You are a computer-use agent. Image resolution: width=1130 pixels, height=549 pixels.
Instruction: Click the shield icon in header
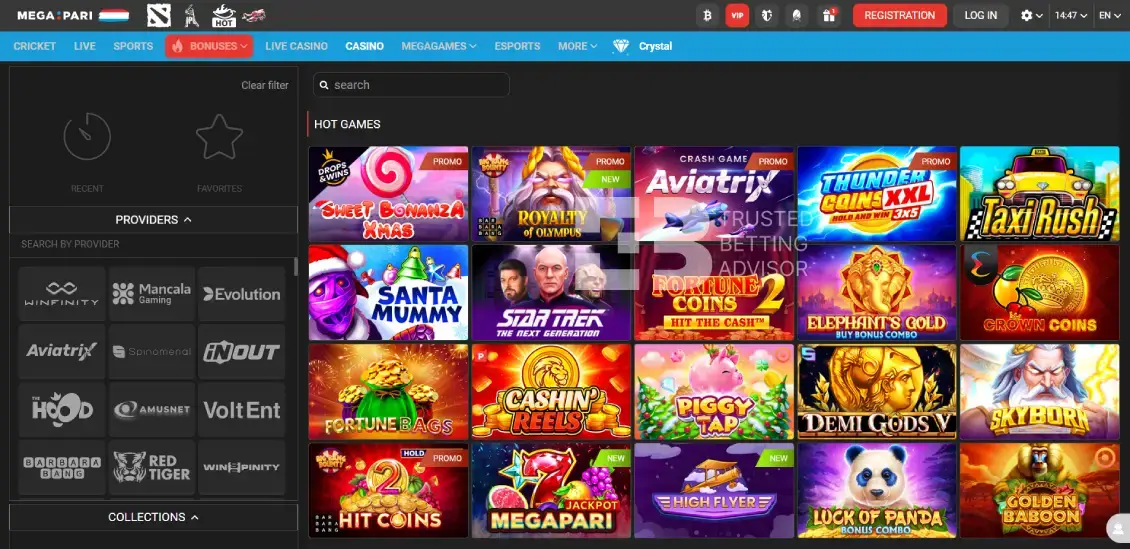point(768,15)
